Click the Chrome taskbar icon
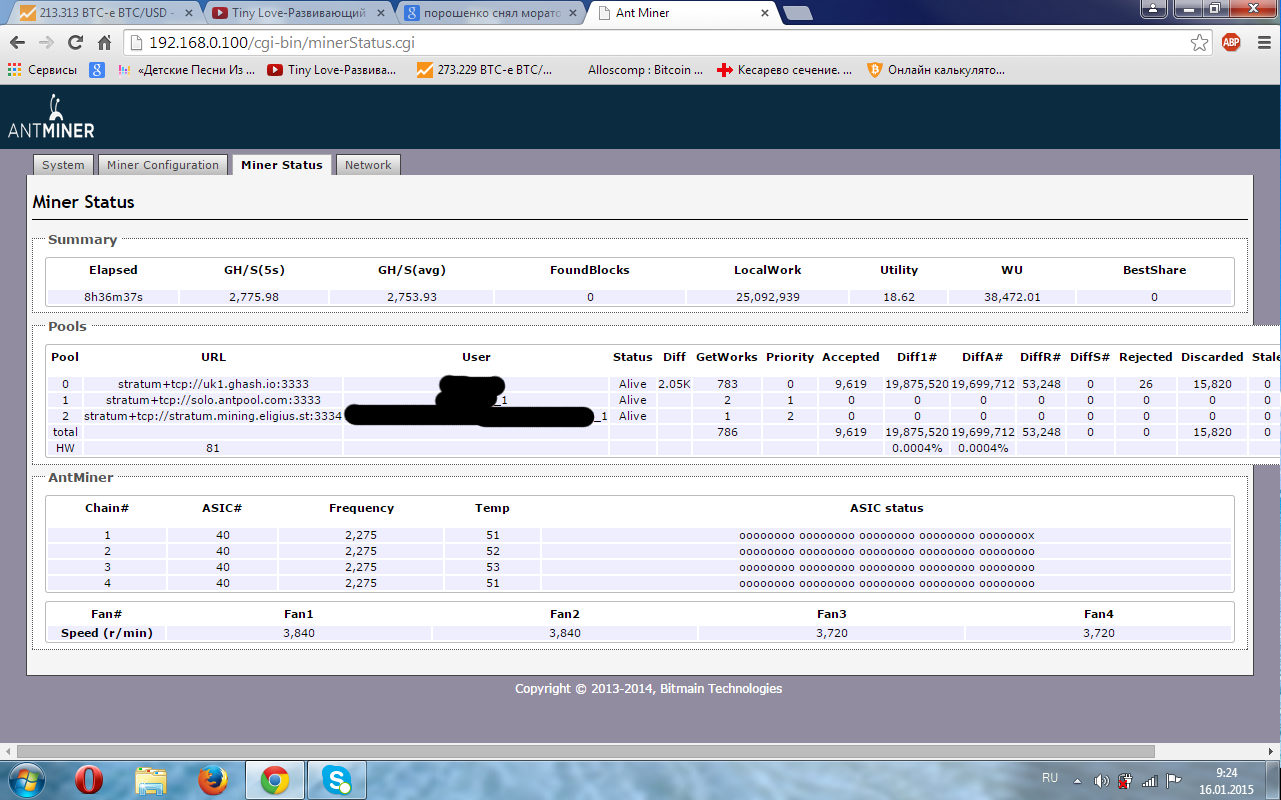This screenshot has height=800, width=1281. [x=275, y=779]
